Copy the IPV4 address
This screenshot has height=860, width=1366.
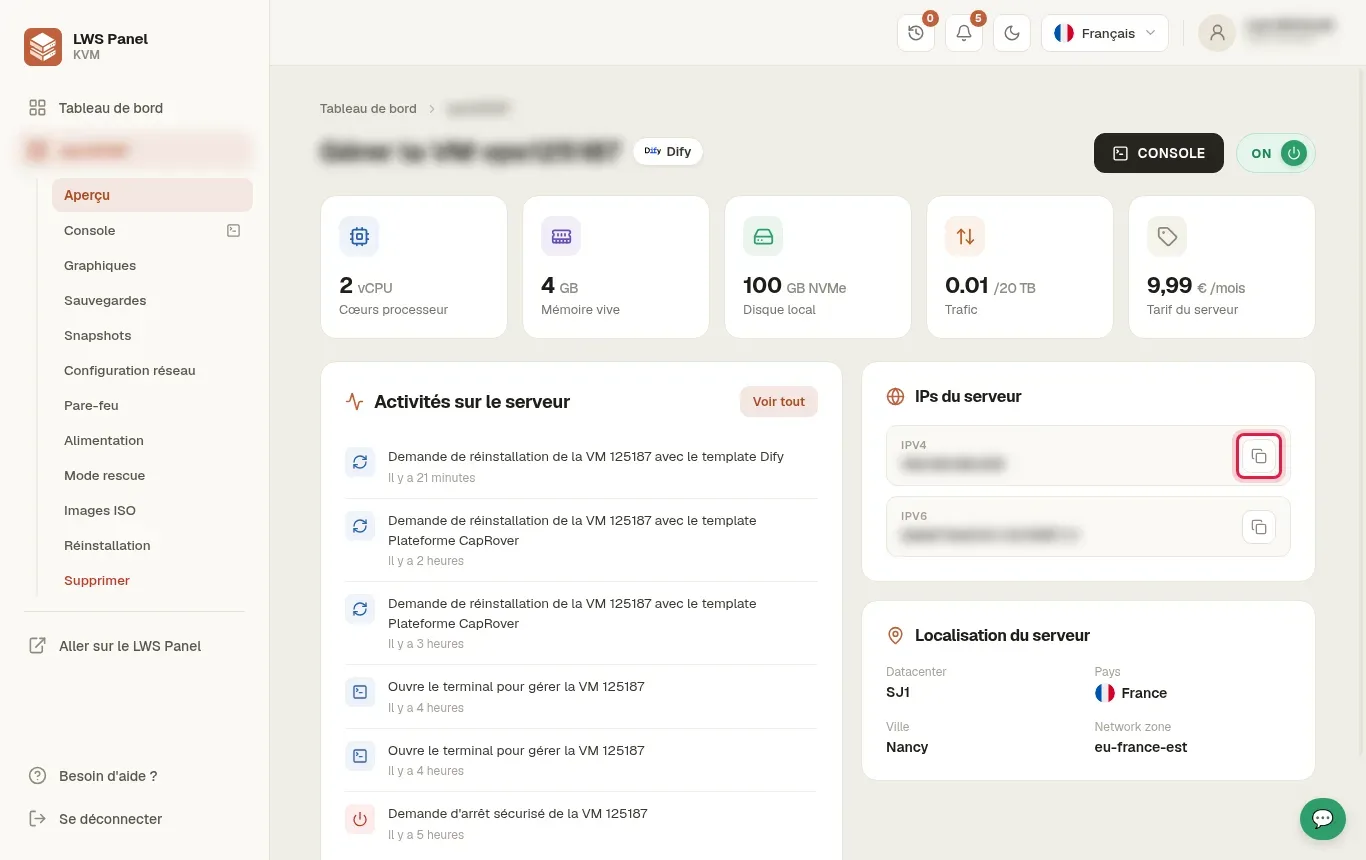pyautogui.click(x=1259, y=456)
